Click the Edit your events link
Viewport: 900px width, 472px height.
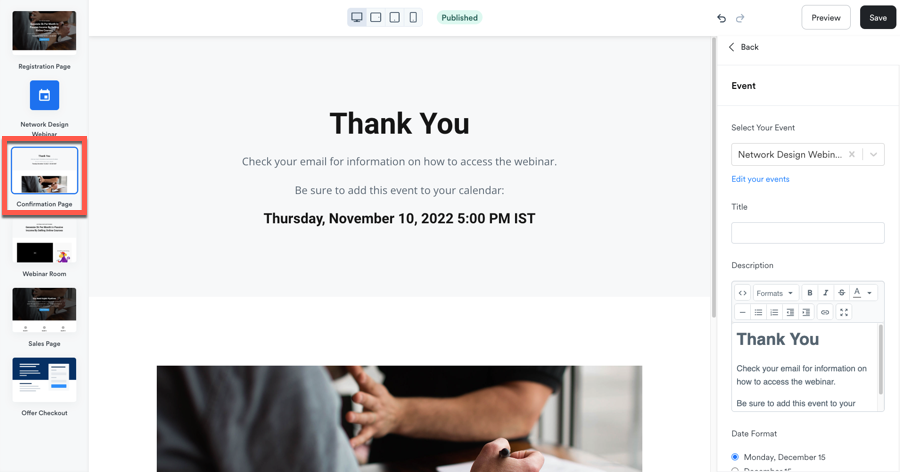(760, 179)
